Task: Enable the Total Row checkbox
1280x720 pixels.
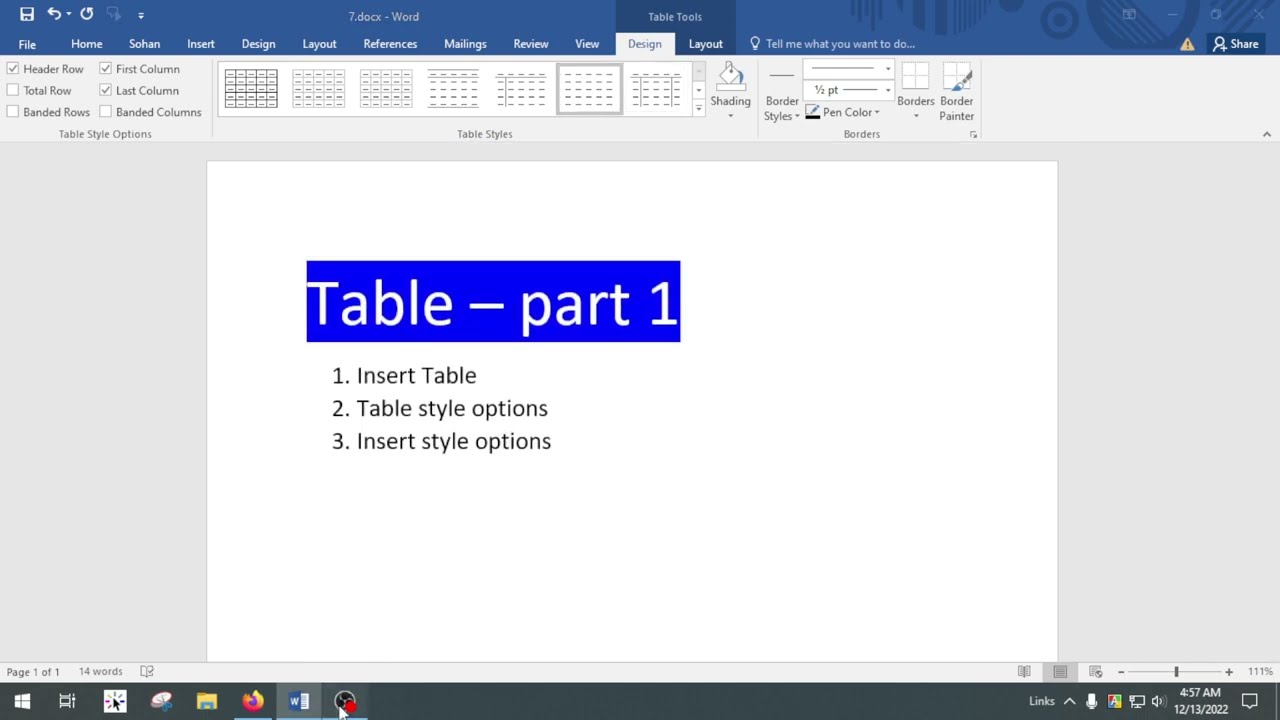Action: click(x=13, y=90)
